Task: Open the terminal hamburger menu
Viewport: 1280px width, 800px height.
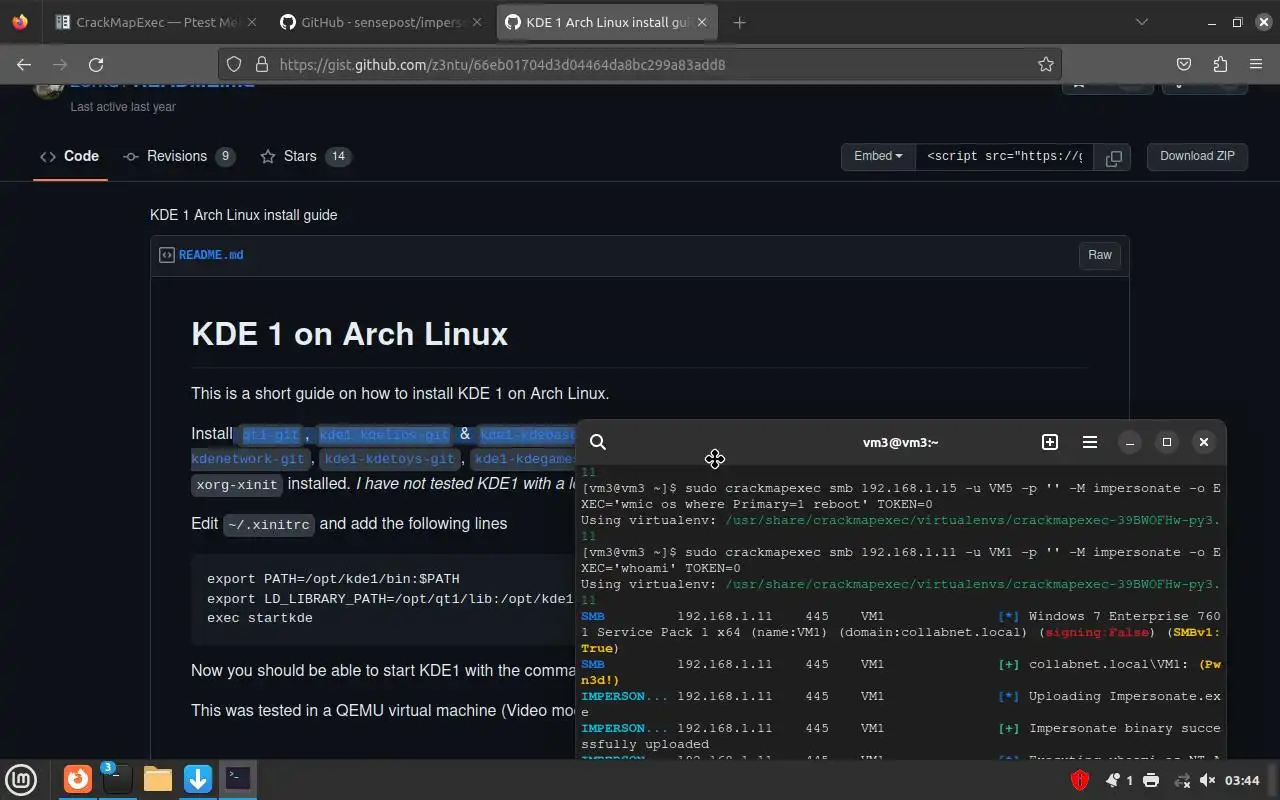Action: coord(1090,442)
